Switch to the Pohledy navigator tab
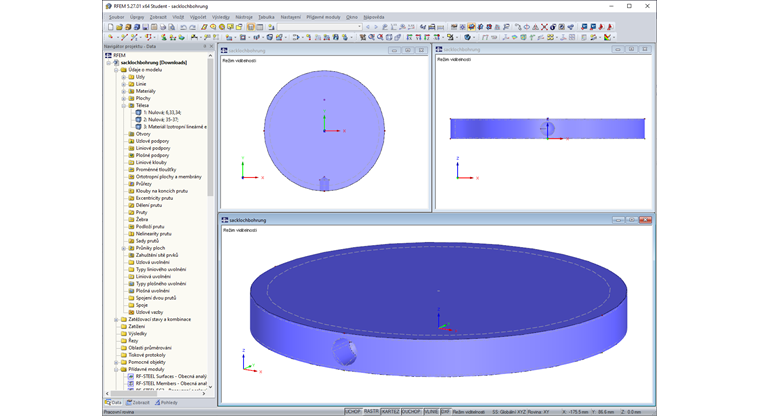 [x=166, y=402]
